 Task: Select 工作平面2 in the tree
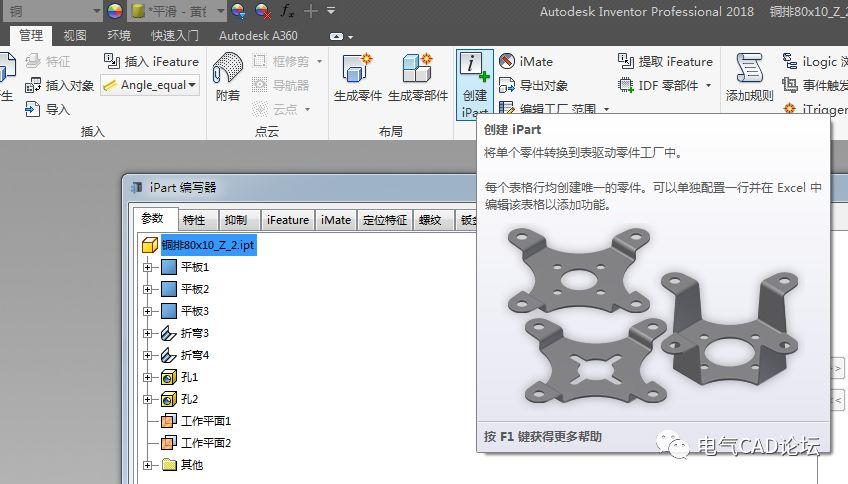[x=206, y=443]
